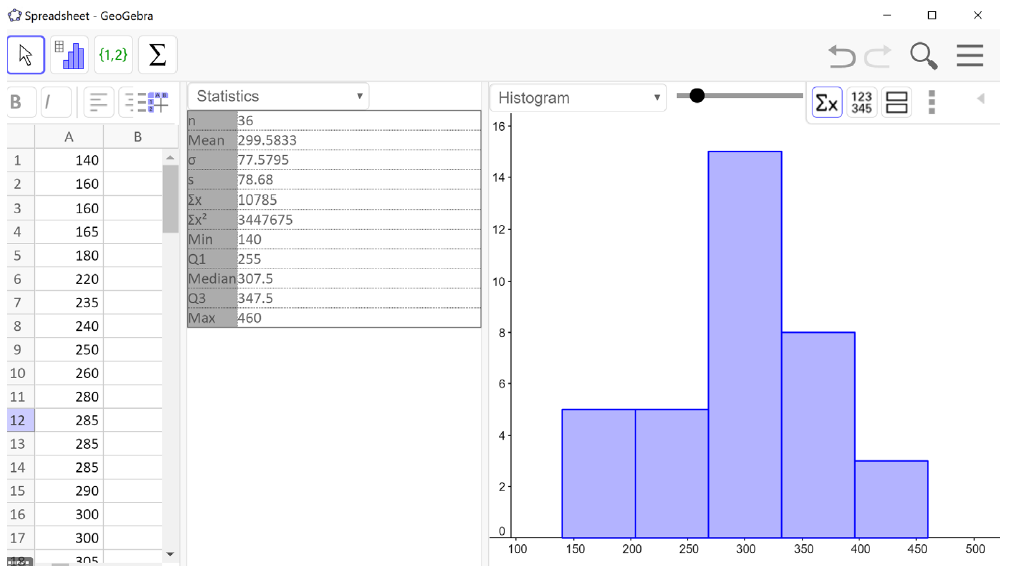Open the three-dots options menu
Viewport: 1009px width, 566px height.
click(x=931, y=102)
